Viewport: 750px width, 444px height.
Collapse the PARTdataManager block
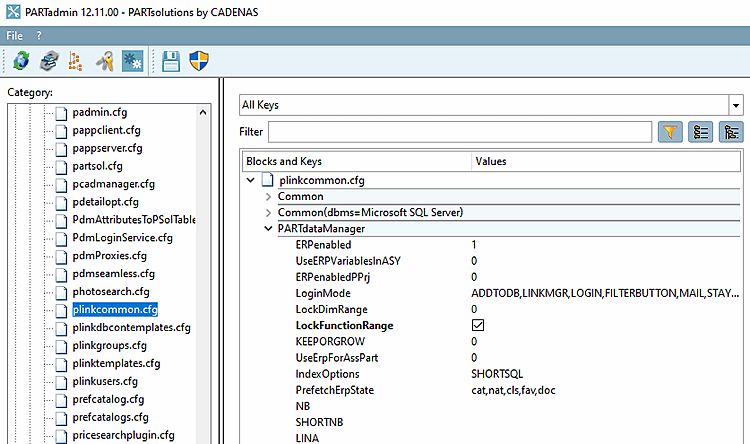(x=269, y=229)
